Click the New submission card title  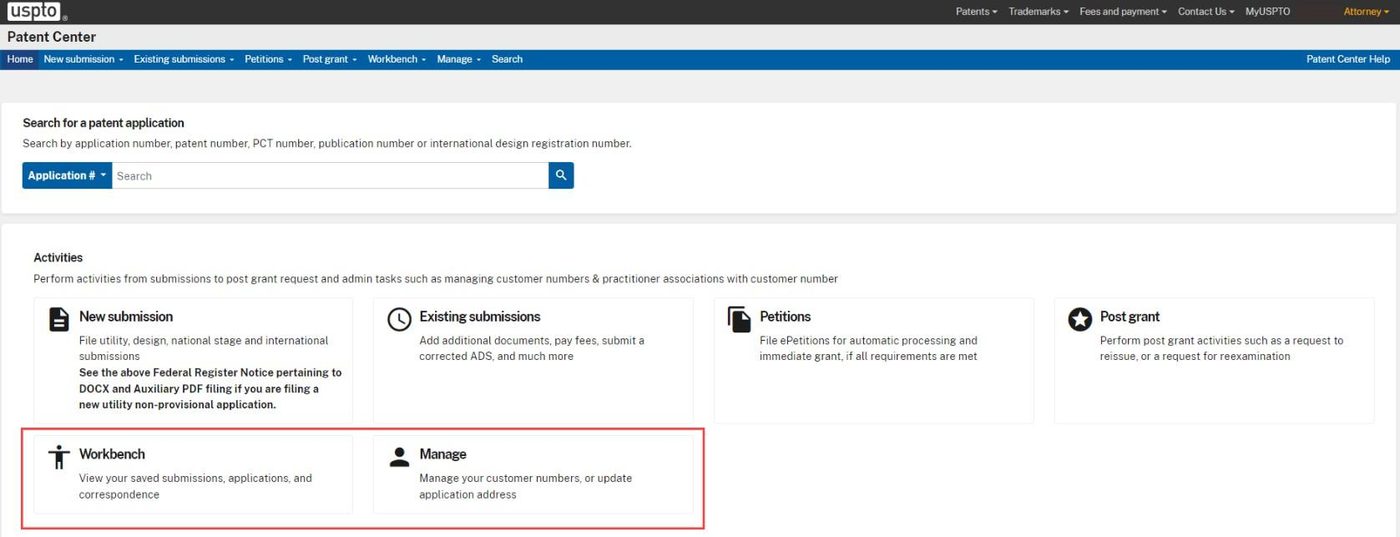click(126, 316)
